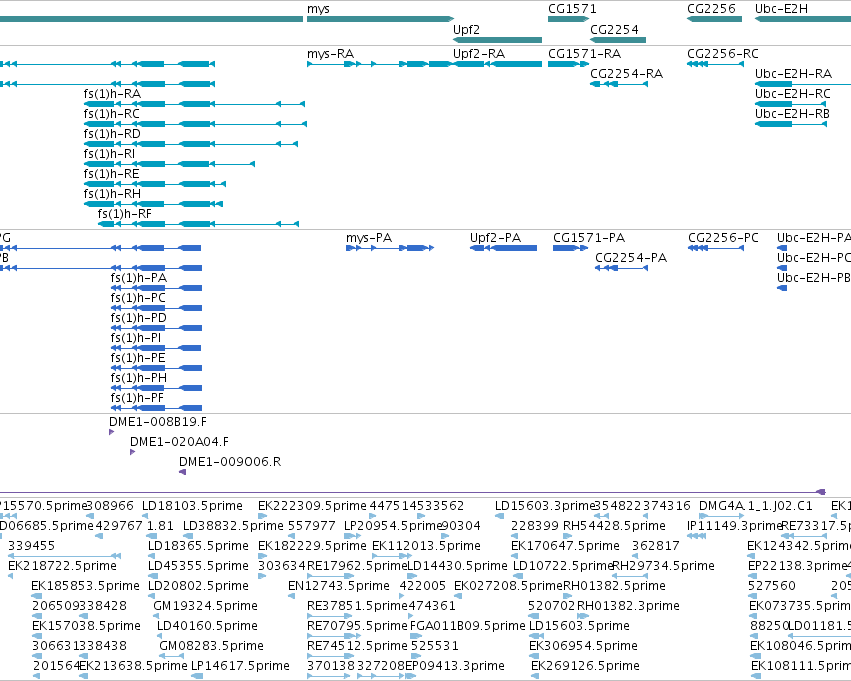Click the Ubc-E2H-RA transcript label

pos(793,74)
